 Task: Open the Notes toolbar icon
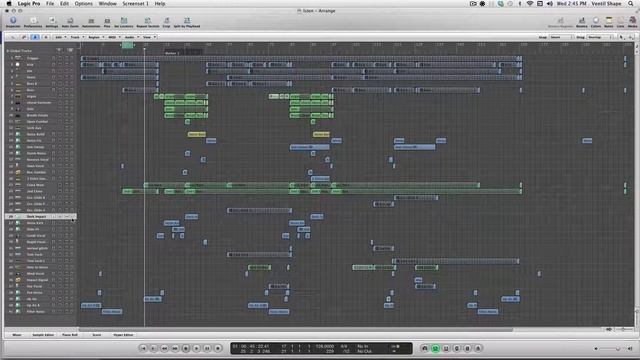click(x=609, y=21)
